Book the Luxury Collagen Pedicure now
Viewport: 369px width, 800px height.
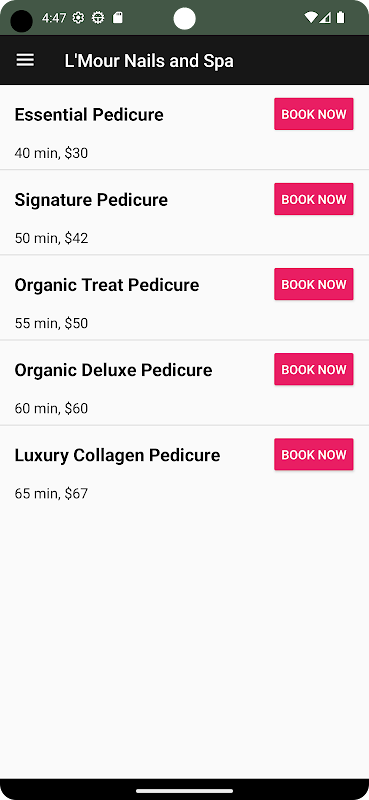click(314, 455)
